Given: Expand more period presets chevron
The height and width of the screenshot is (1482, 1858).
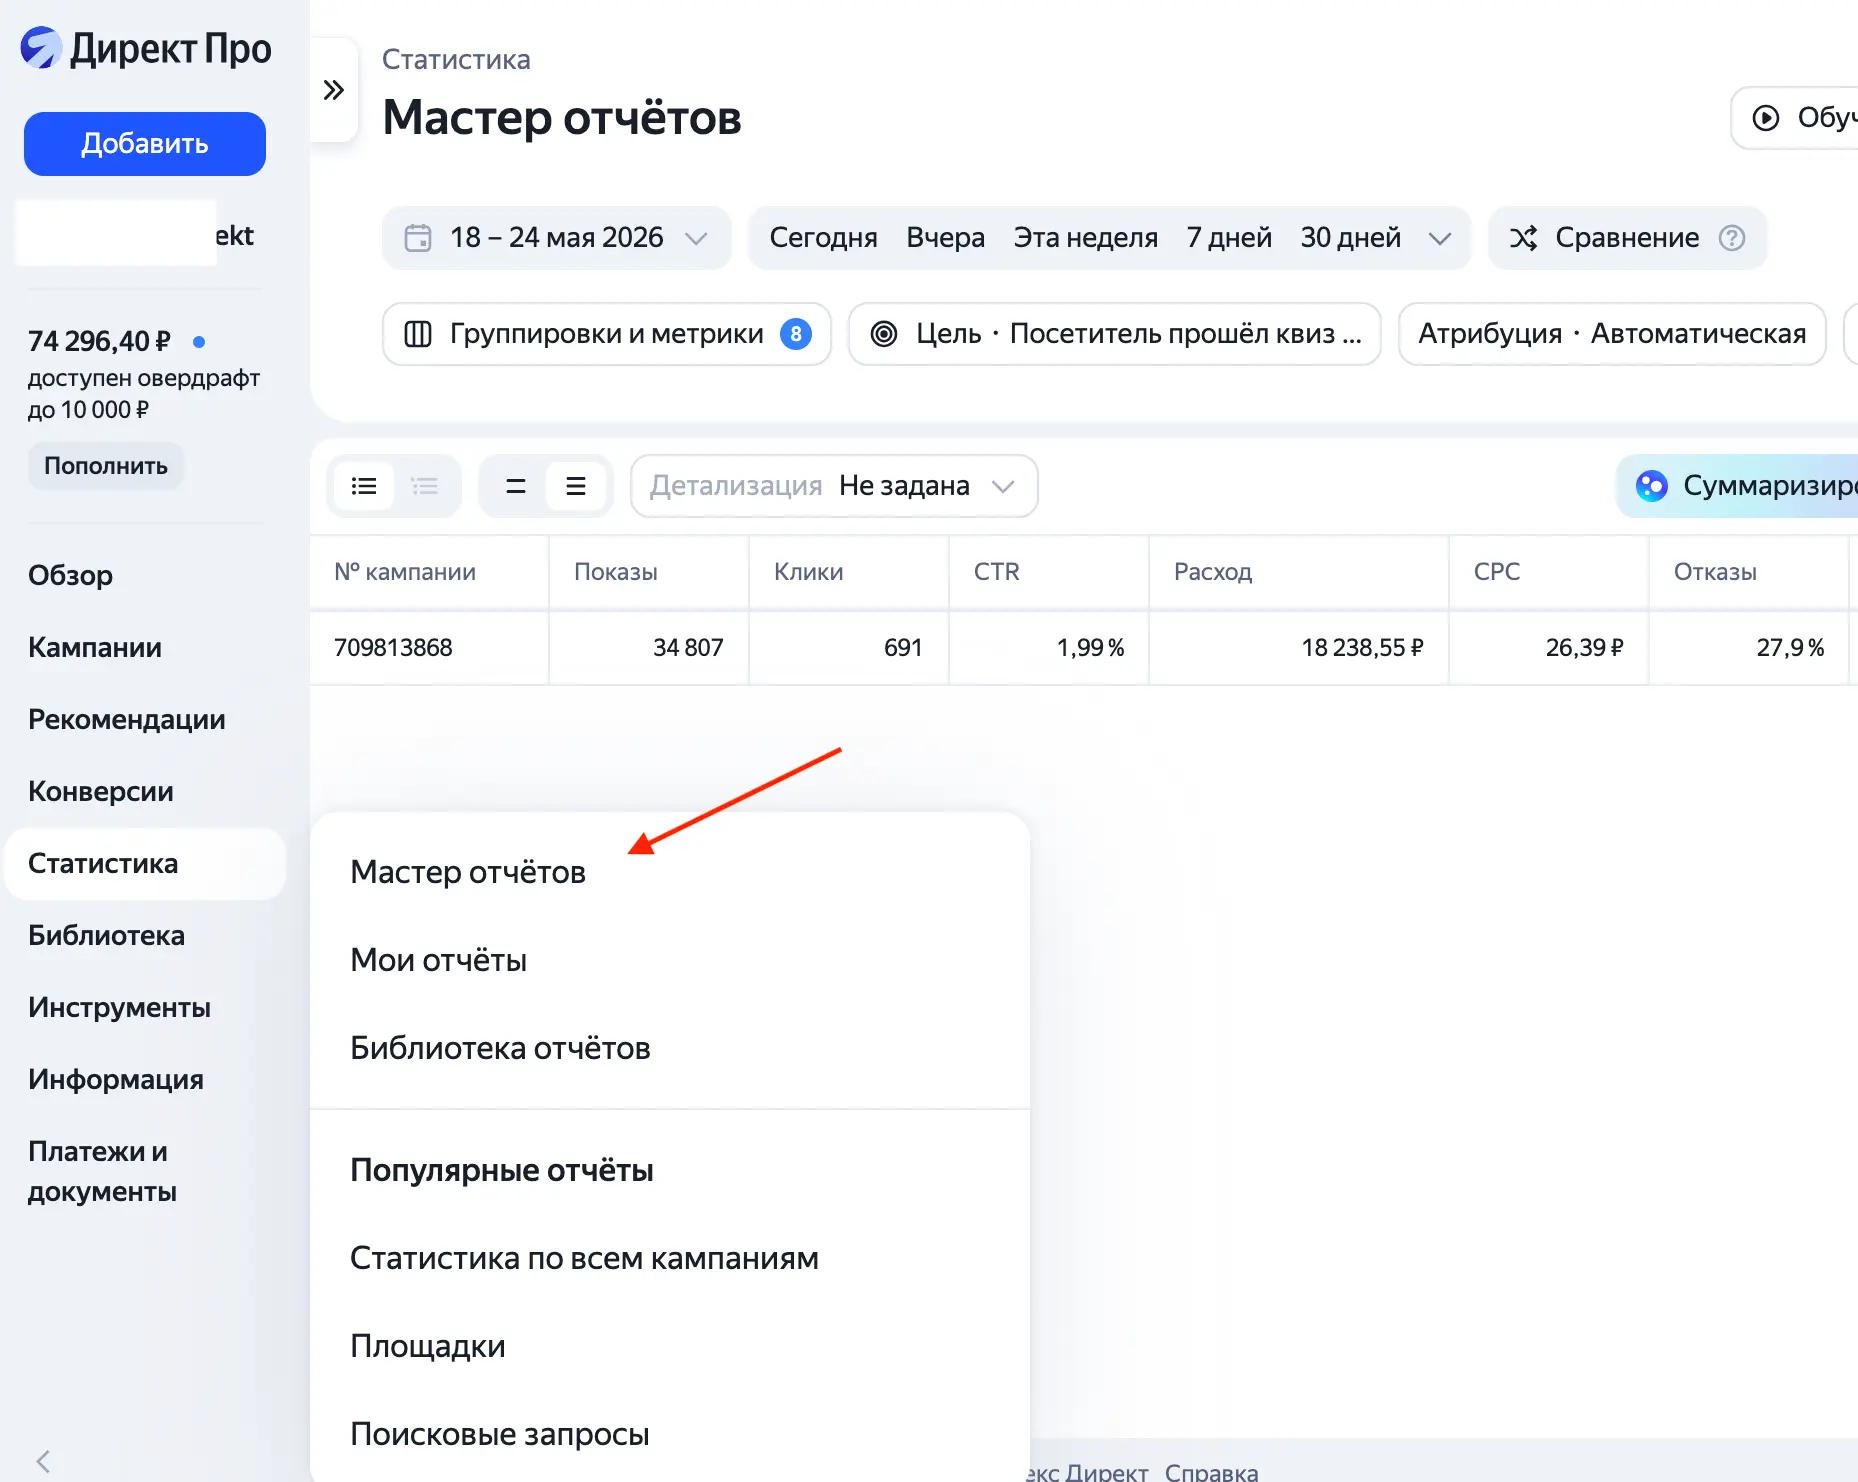Looking at the screenshot, I should [x=1440, y=238].
